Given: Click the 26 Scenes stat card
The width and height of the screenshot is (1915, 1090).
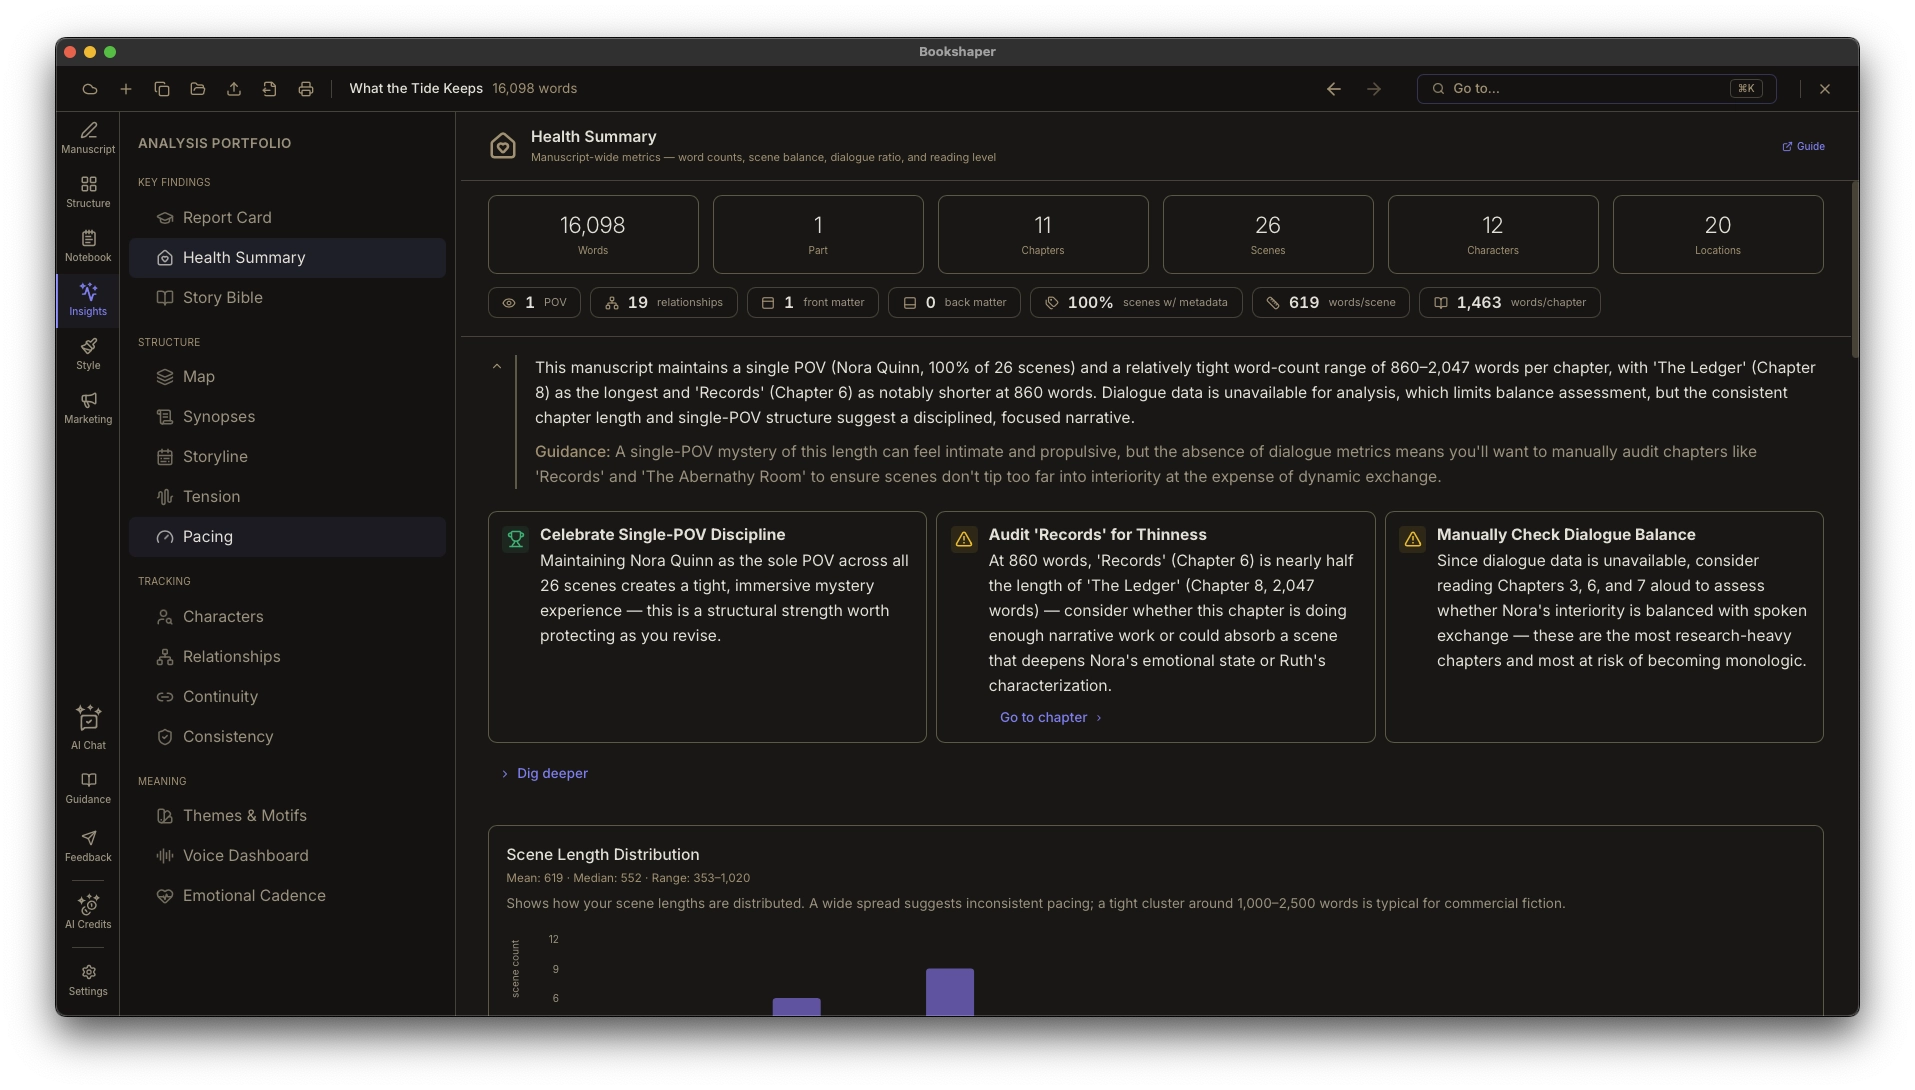Looking at the screenshot, I should click(1268, 234).
